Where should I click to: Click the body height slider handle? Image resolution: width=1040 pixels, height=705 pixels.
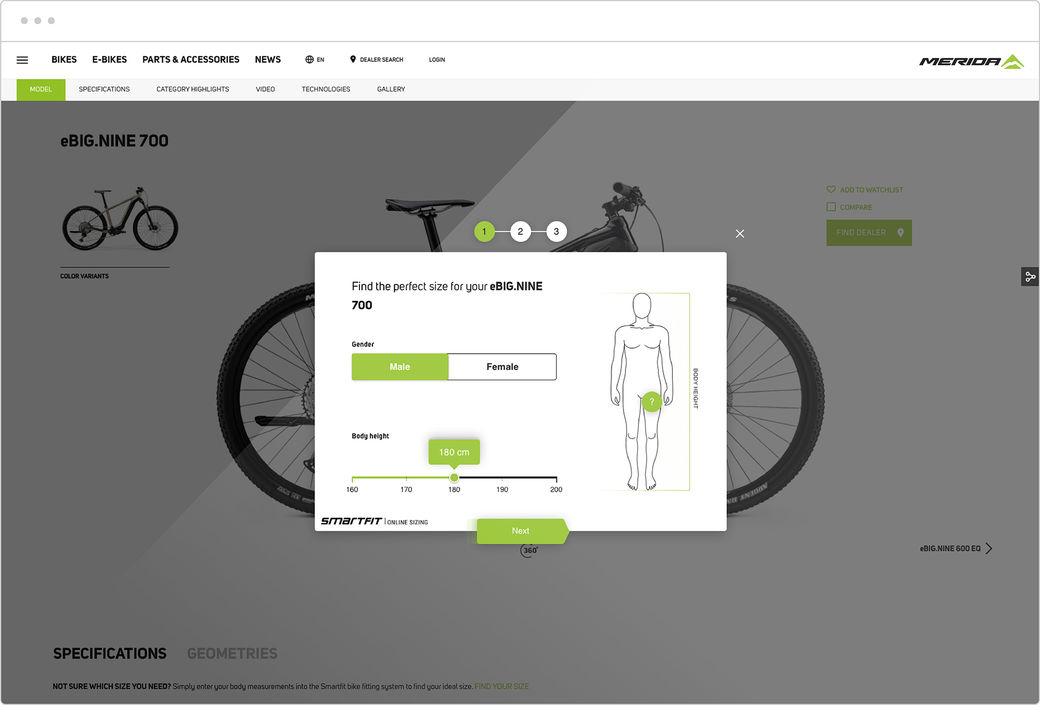coord(454,478)
